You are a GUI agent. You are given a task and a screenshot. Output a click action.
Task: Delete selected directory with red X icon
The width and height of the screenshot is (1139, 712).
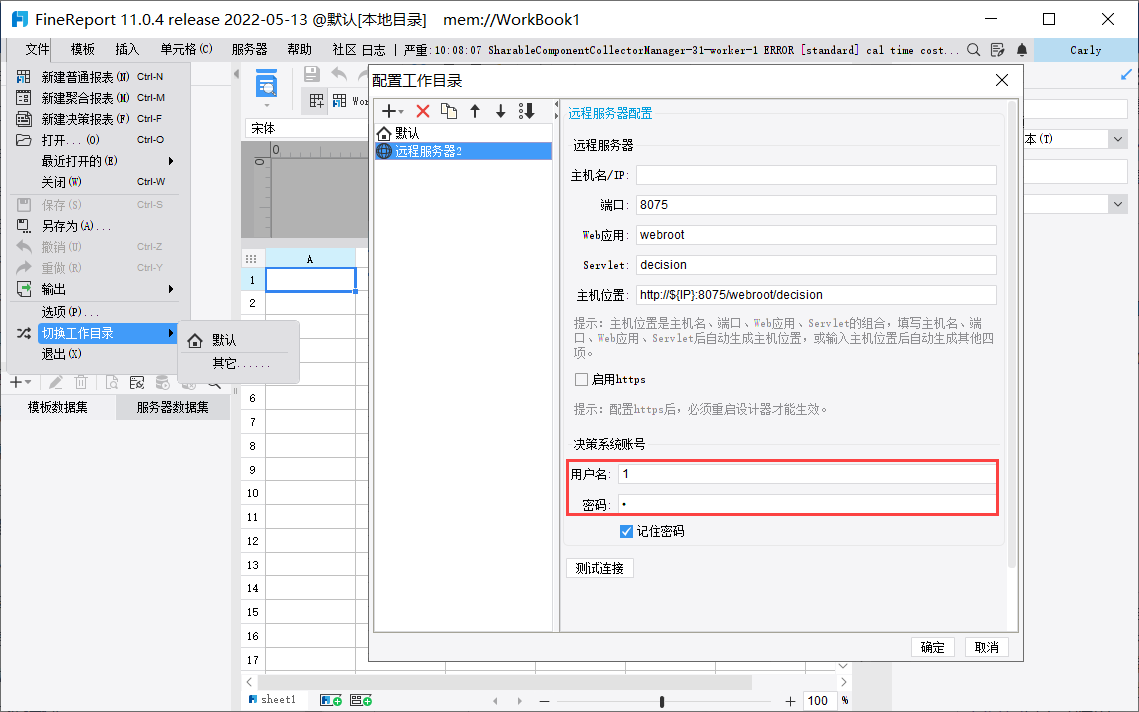pyautogui.click(x=423, y=111)
